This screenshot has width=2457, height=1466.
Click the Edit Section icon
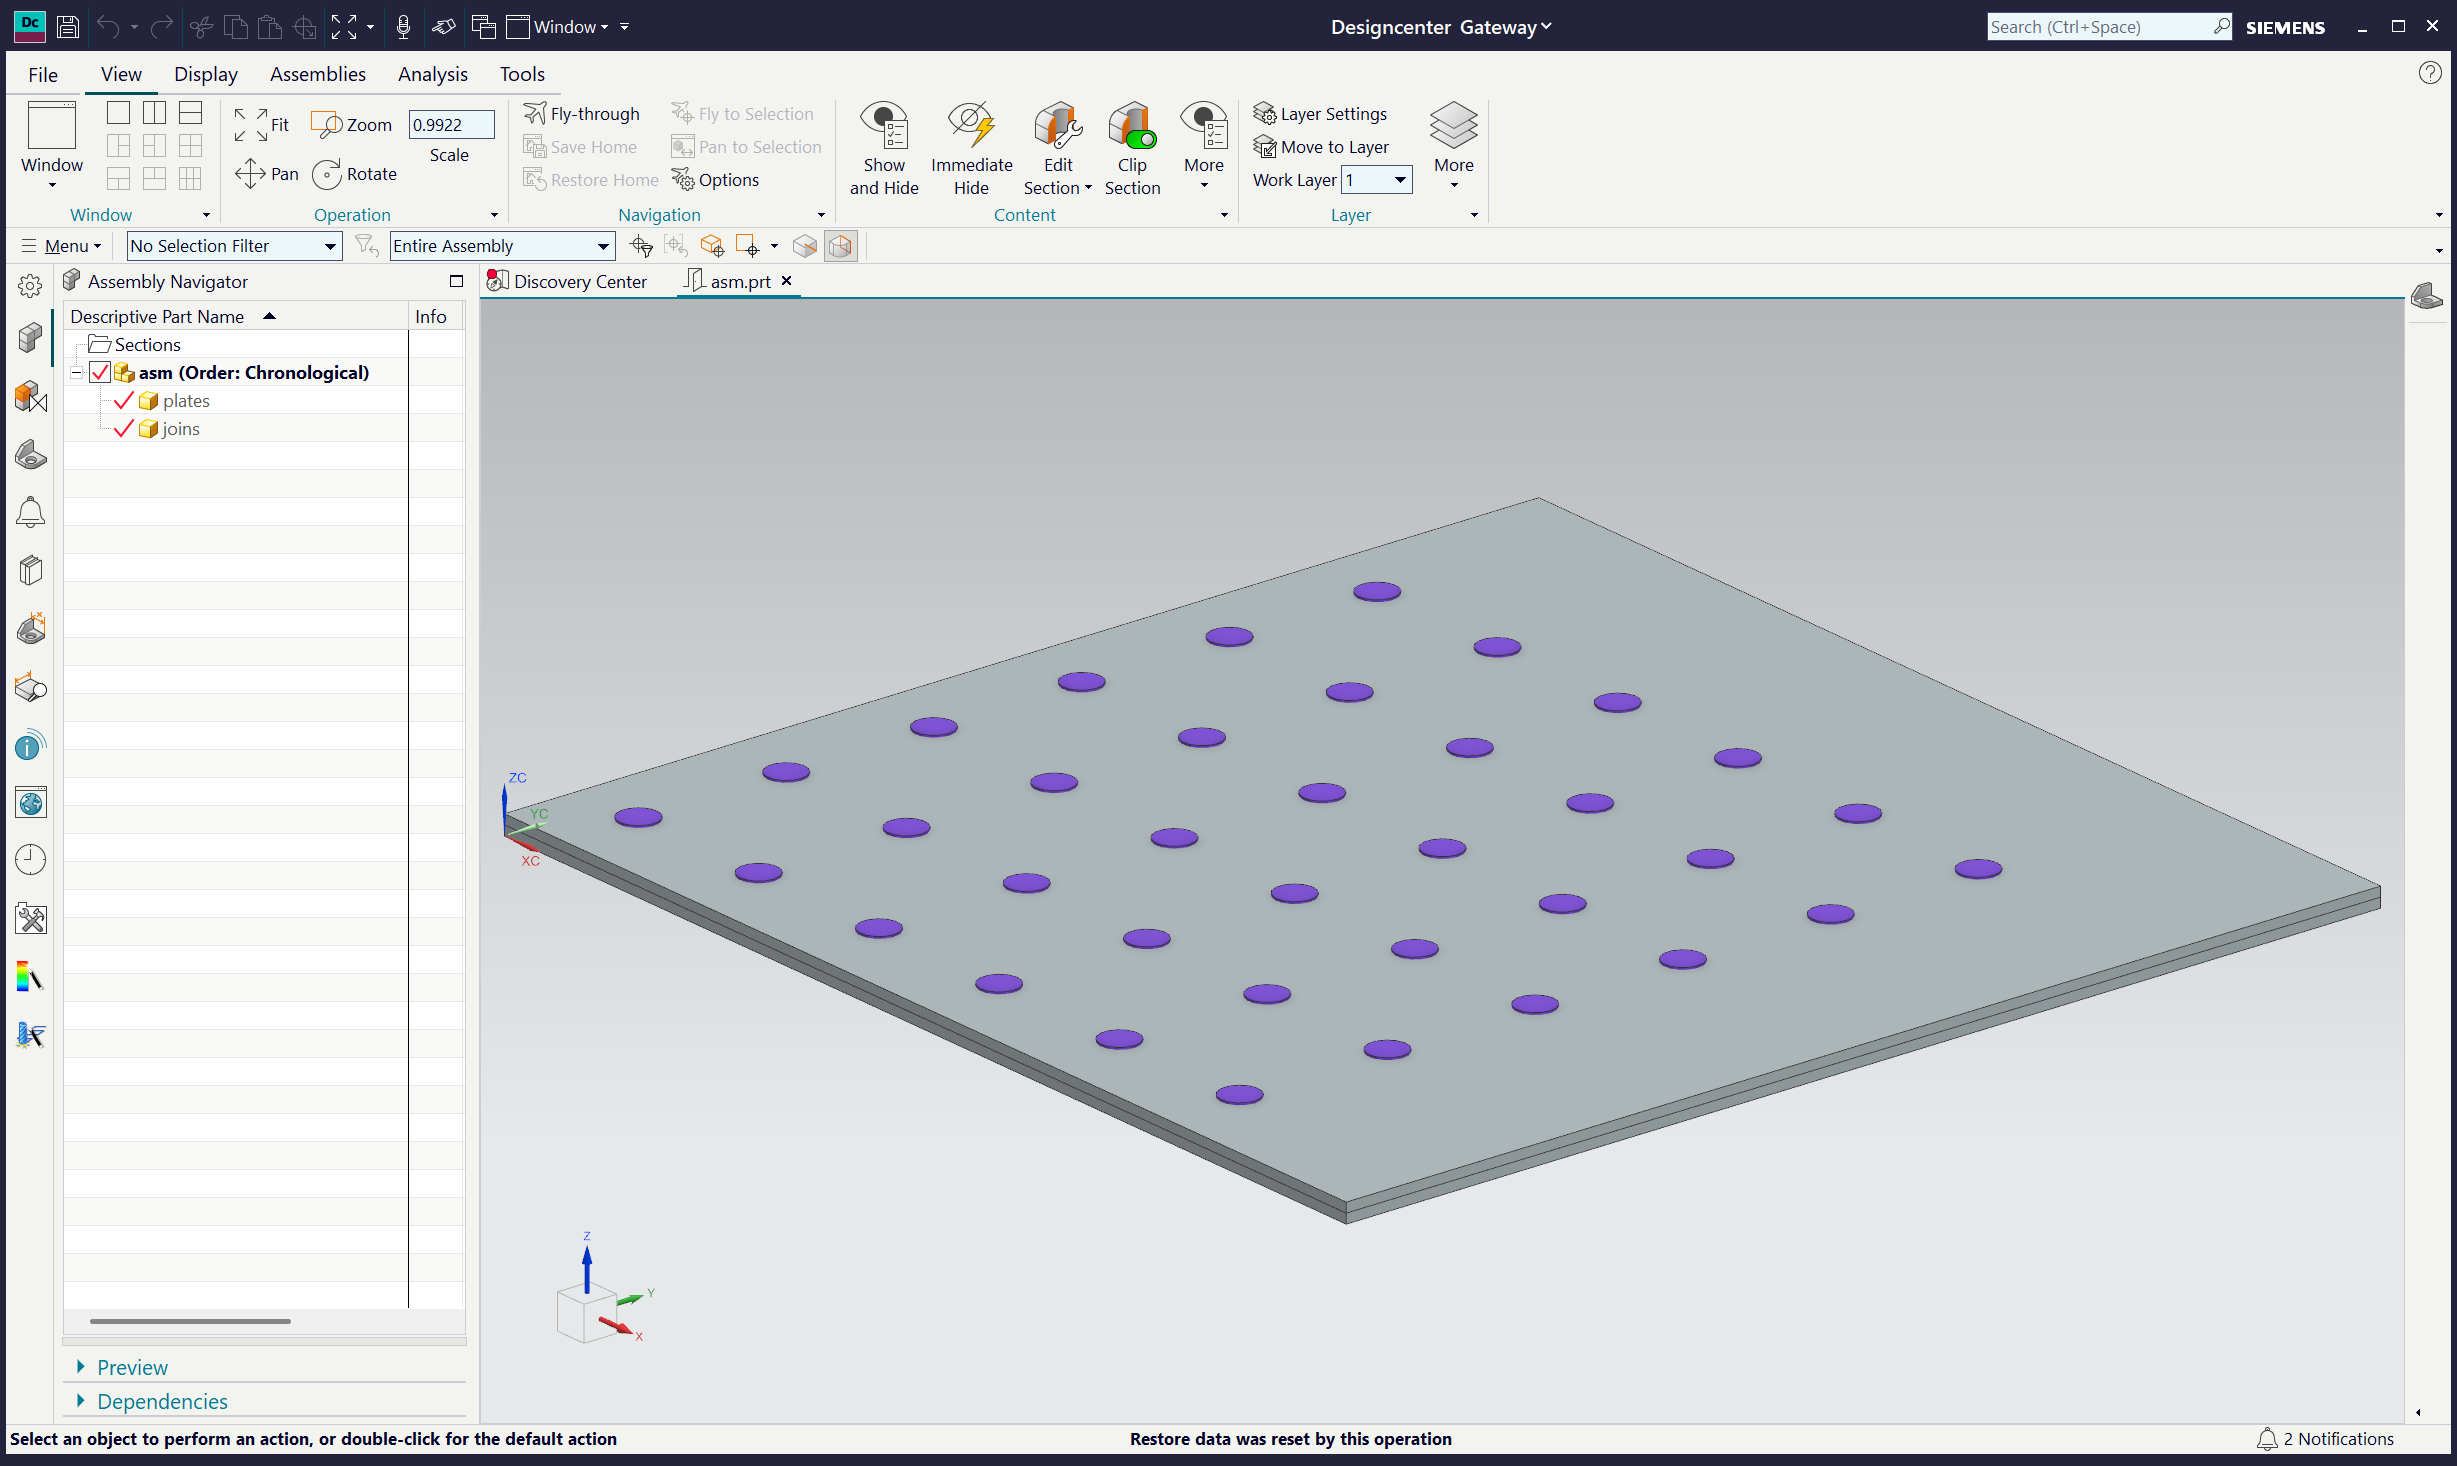click(1058, 126)
